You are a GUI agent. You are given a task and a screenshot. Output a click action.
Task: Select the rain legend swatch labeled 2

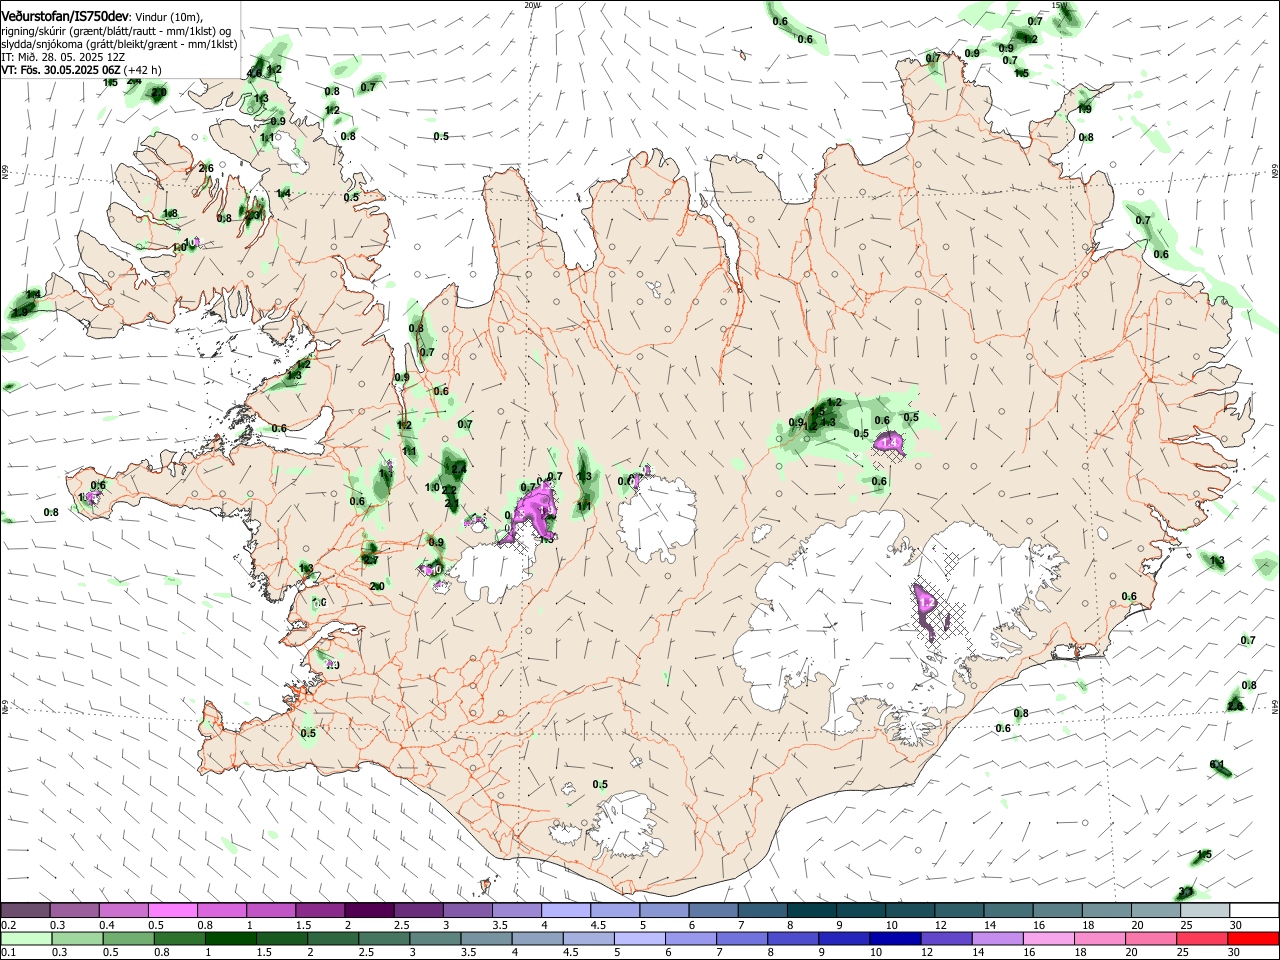point(333,938)
